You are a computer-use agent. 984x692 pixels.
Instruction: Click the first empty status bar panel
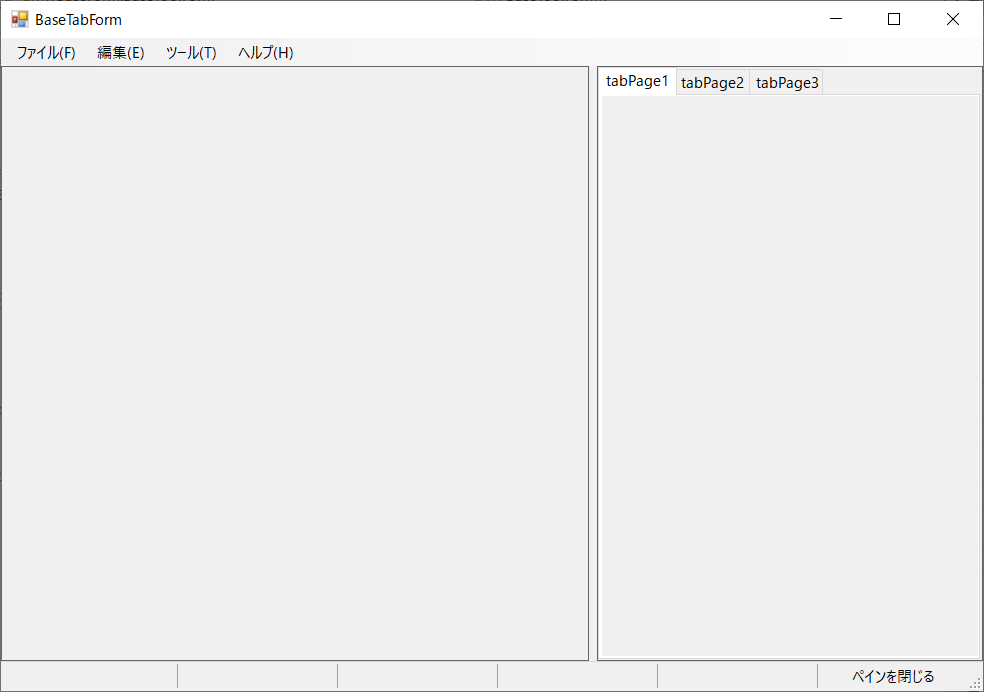coord(89,677)
